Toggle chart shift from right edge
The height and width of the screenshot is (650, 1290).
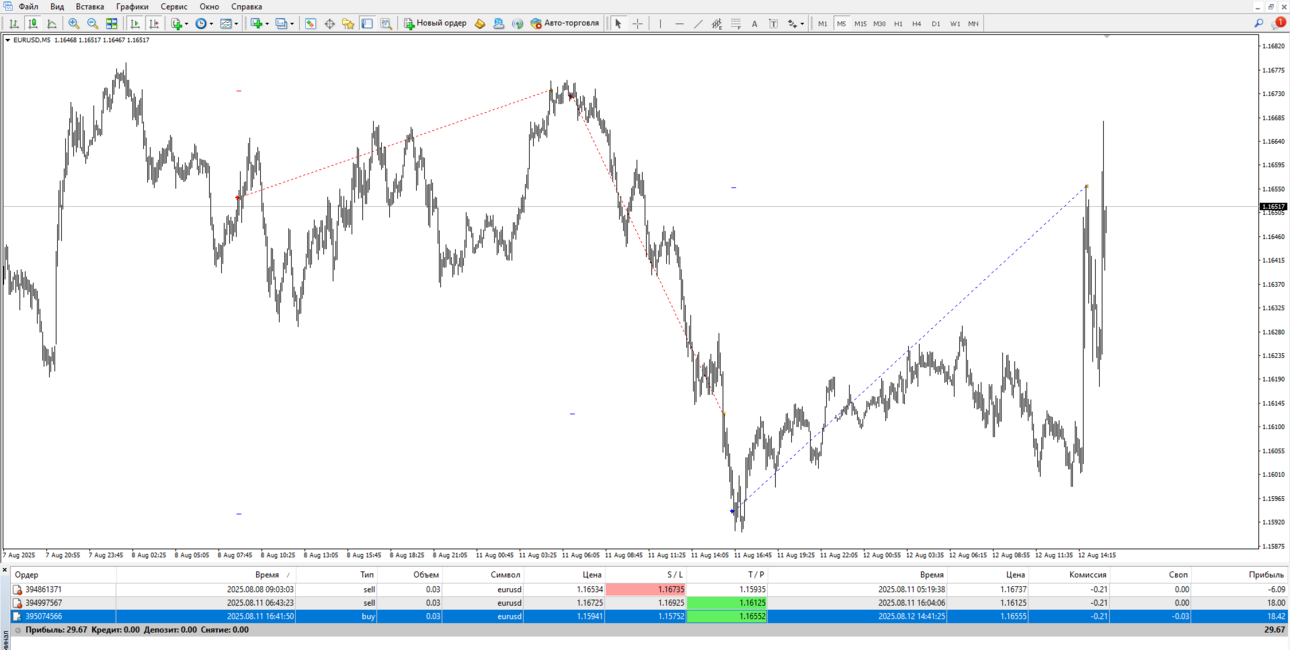point(155,23)
